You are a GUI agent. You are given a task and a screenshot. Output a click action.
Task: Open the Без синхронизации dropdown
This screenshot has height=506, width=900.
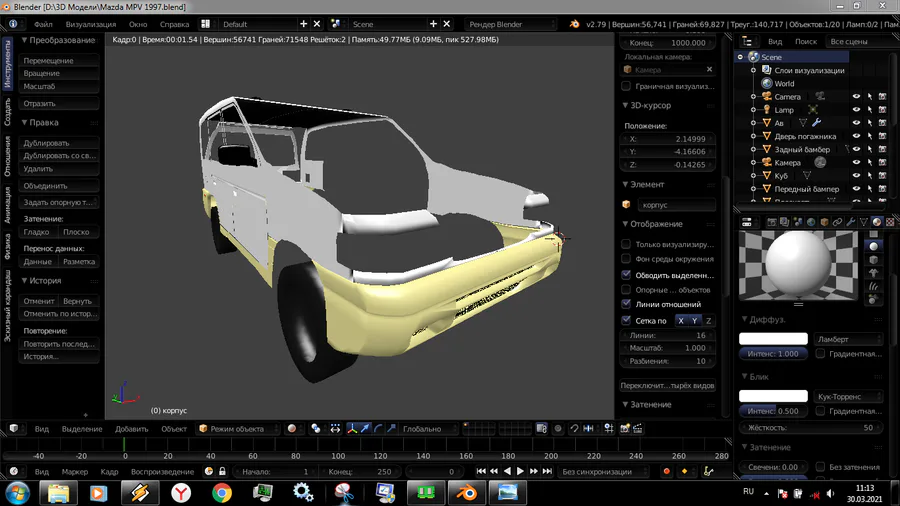pyautogui.click(x=604, y=472)
